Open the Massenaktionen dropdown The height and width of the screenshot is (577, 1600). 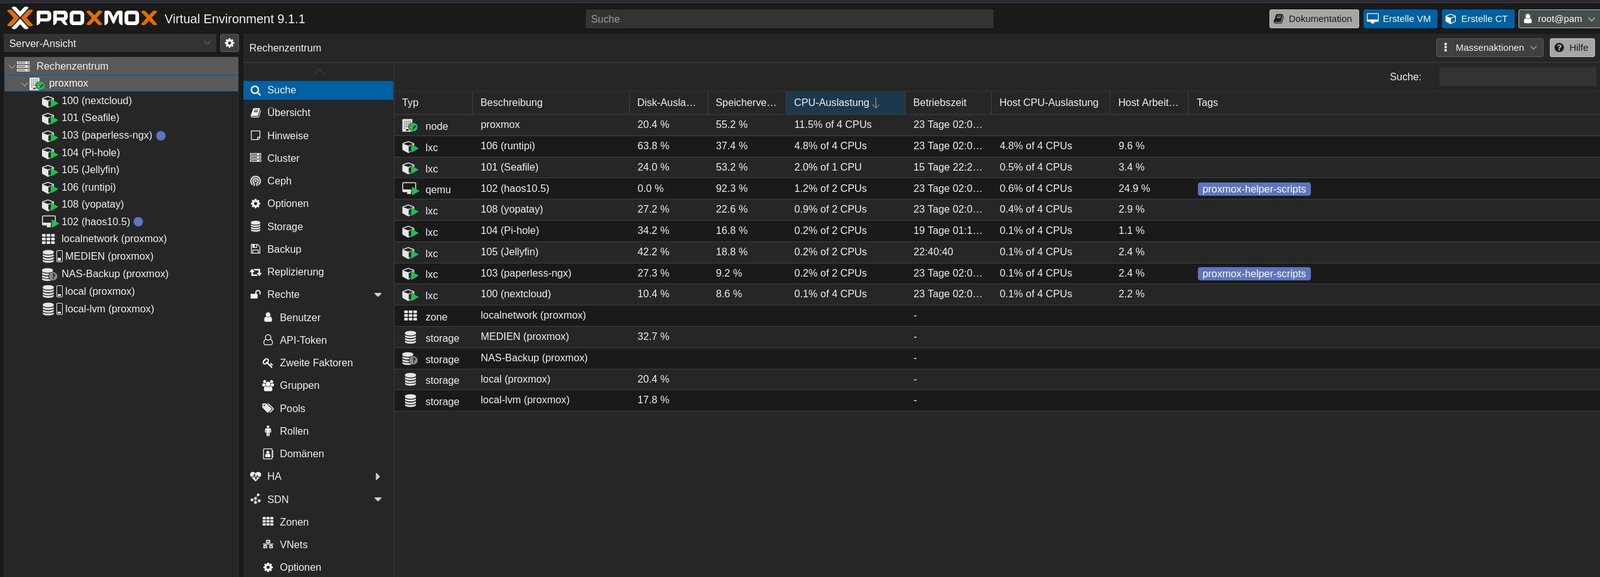point(1489,47)
